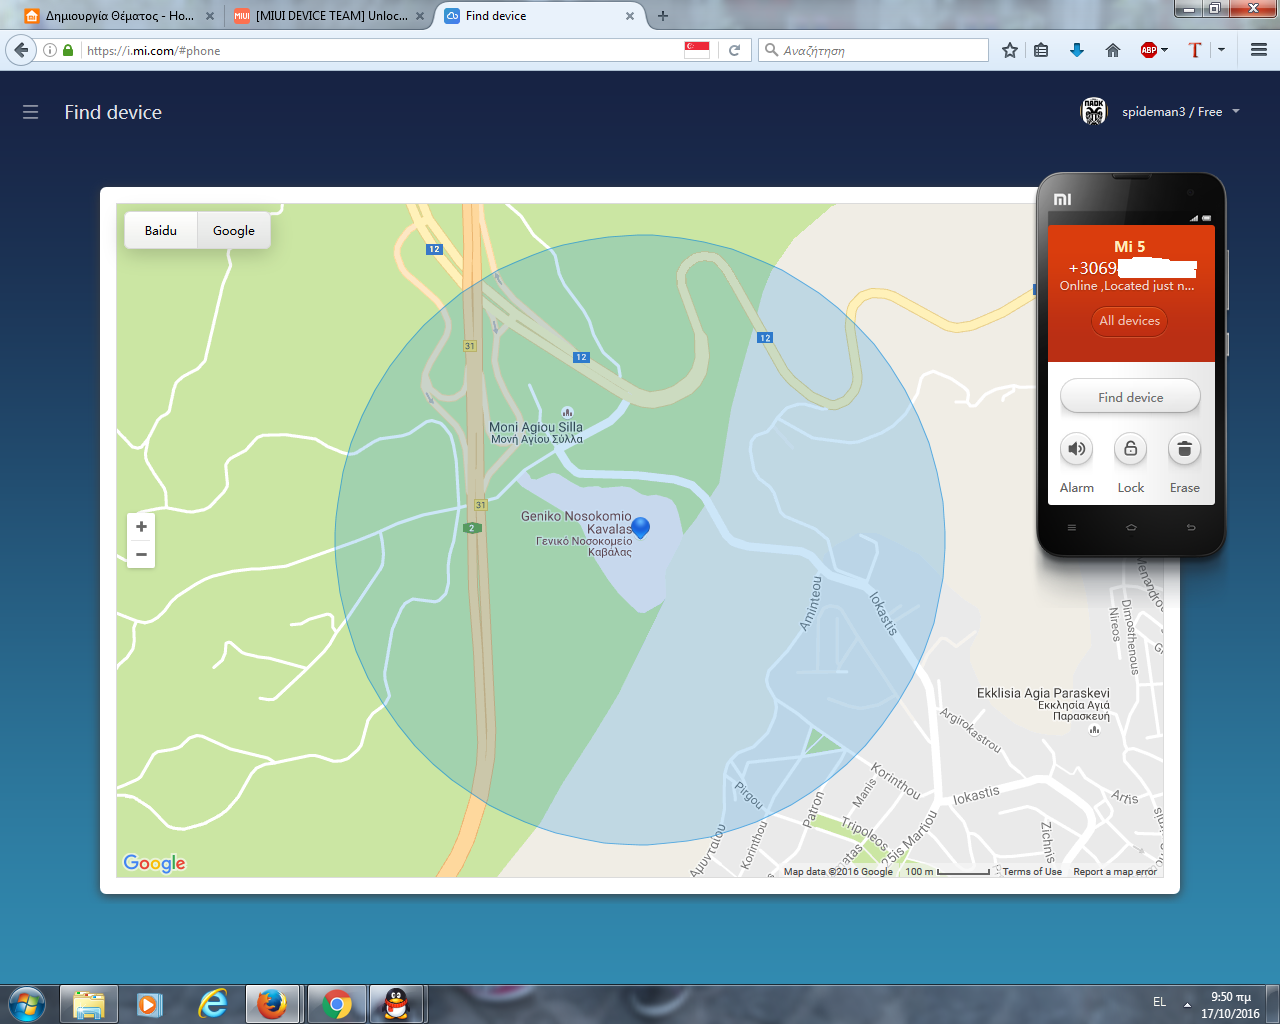Open a new browser tab
Image resolution: width=1280 pixels, height=1024 pixels.
tap(663, 16)
